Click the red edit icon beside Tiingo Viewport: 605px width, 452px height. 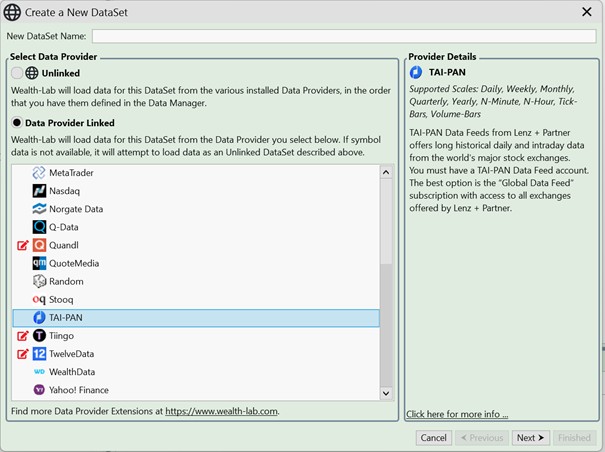pyautogui.click(x=23, y=336)
